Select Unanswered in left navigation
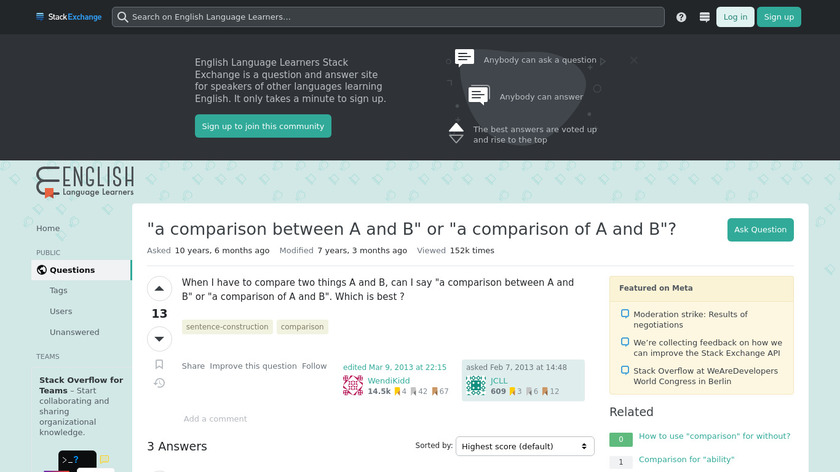Image resolution: width=840 pixels, height=472 pixels. 74,332
